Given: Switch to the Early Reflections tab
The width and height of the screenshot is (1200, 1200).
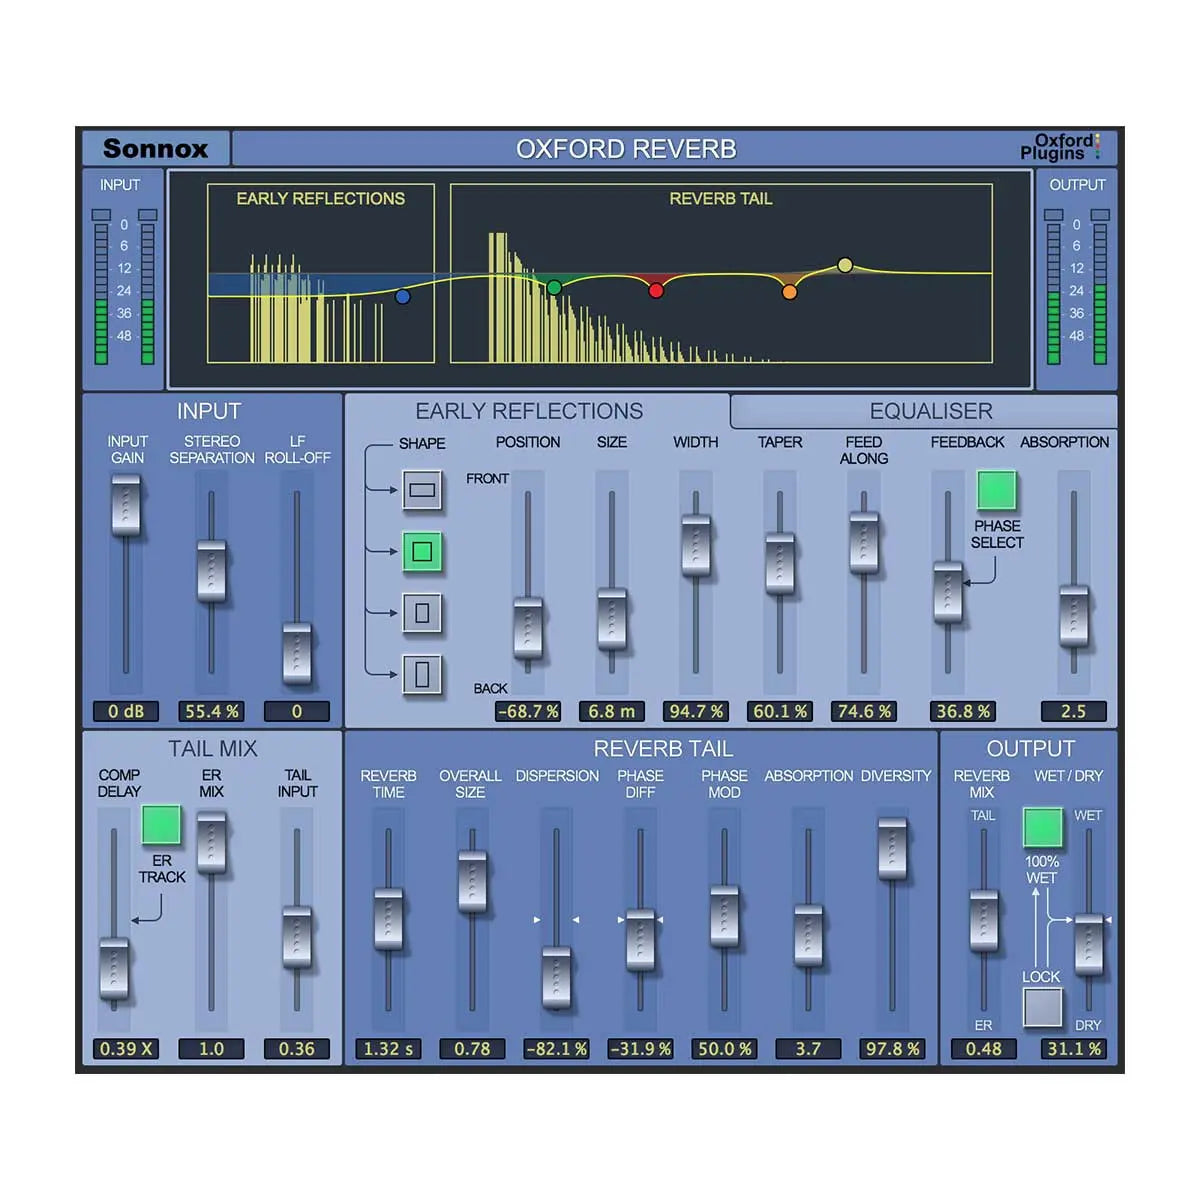Looking at the screenshot, I should point(530,410).
